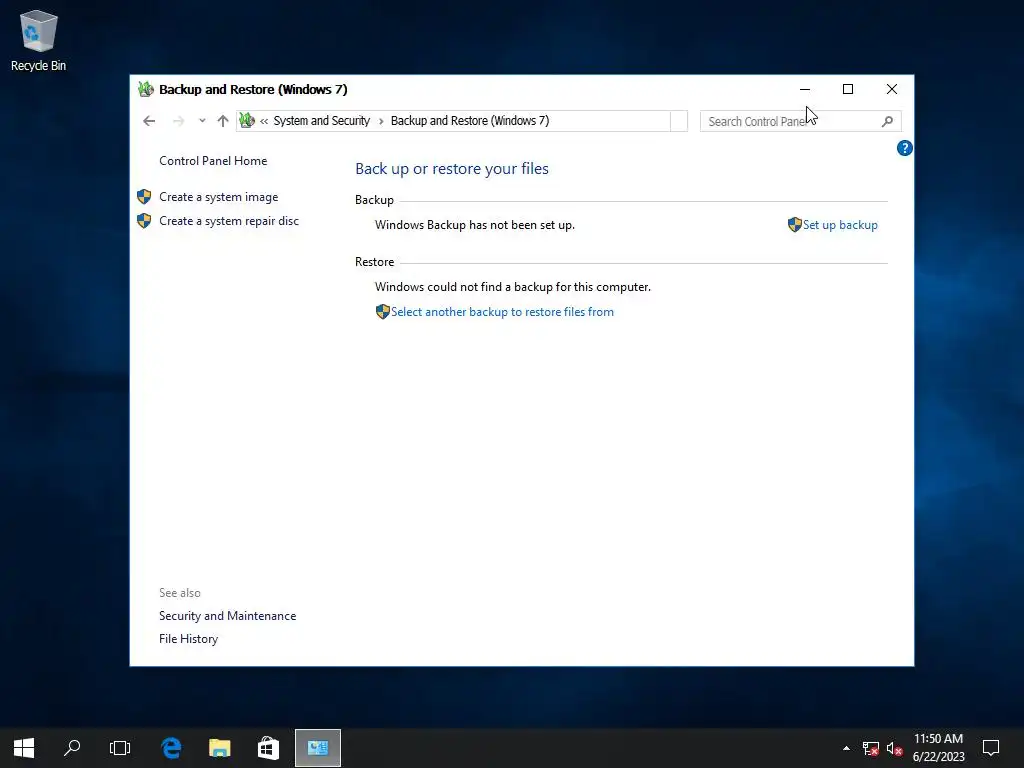Click the Control Panel icon in address bar

(246, 120)
